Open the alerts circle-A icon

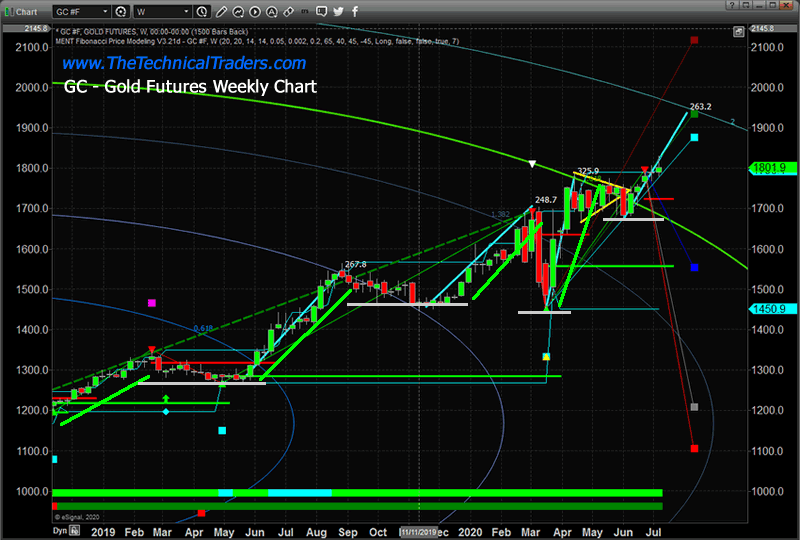click(271, 11)
